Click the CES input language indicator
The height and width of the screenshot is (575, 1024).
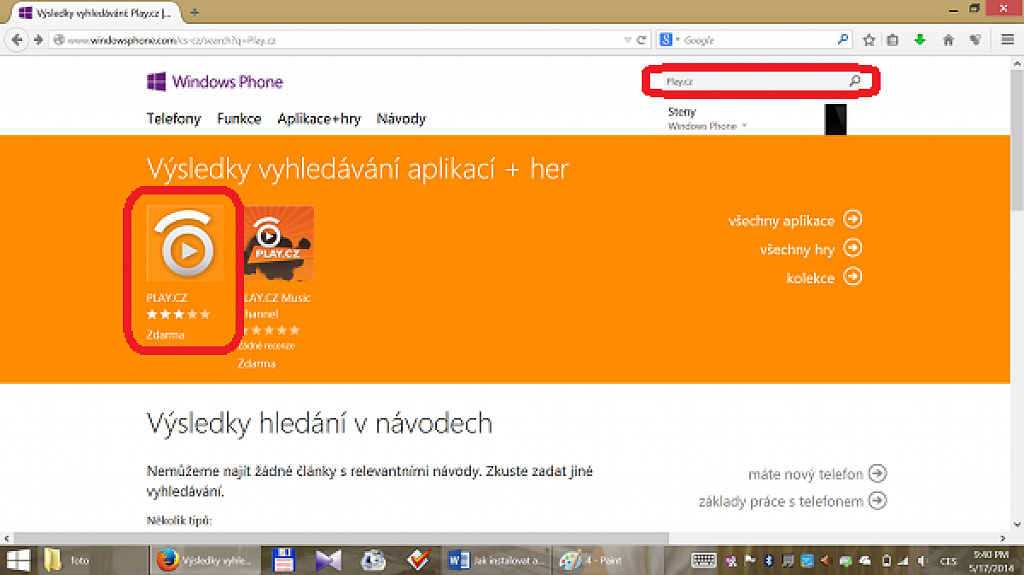[948, 561]
